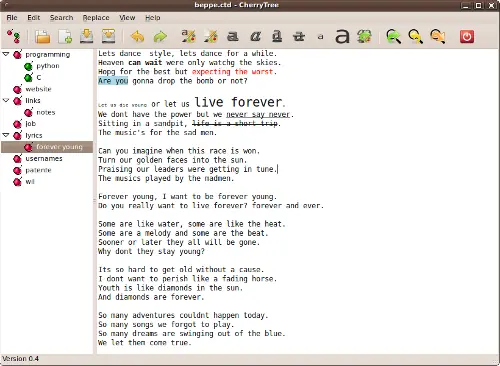Screen dimensions: 500x366
Task: Toggle underline formatting icon
Action: 277,36
